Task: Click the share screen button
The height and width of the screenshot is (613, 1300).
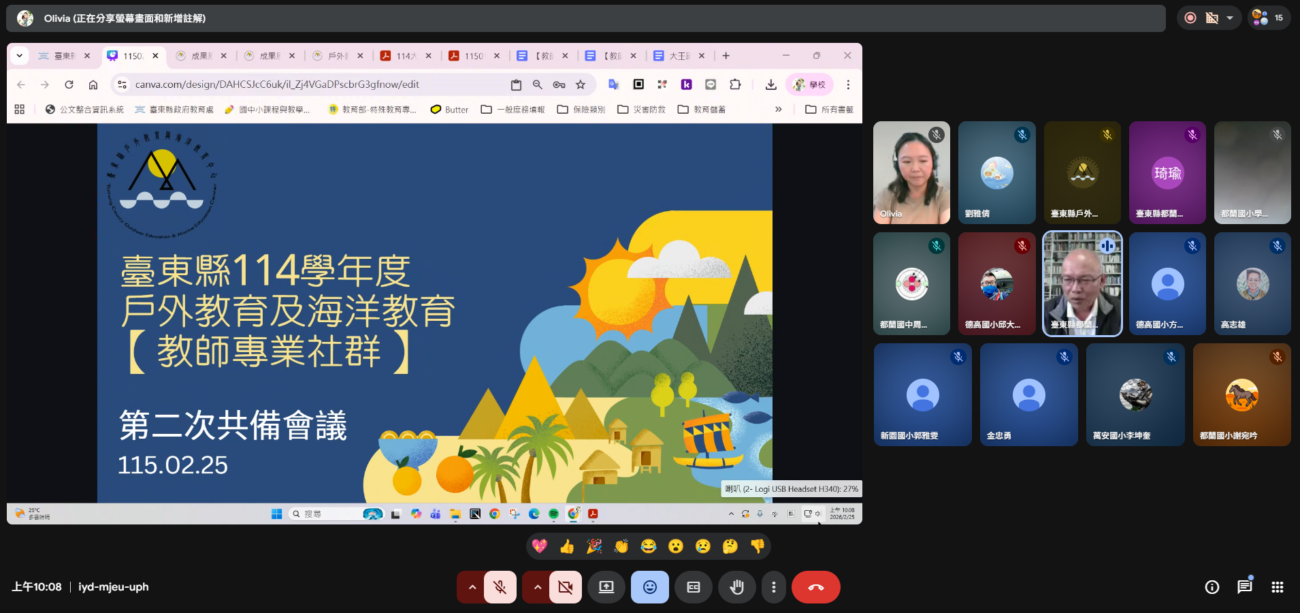Action: click(x=606, y=587)
